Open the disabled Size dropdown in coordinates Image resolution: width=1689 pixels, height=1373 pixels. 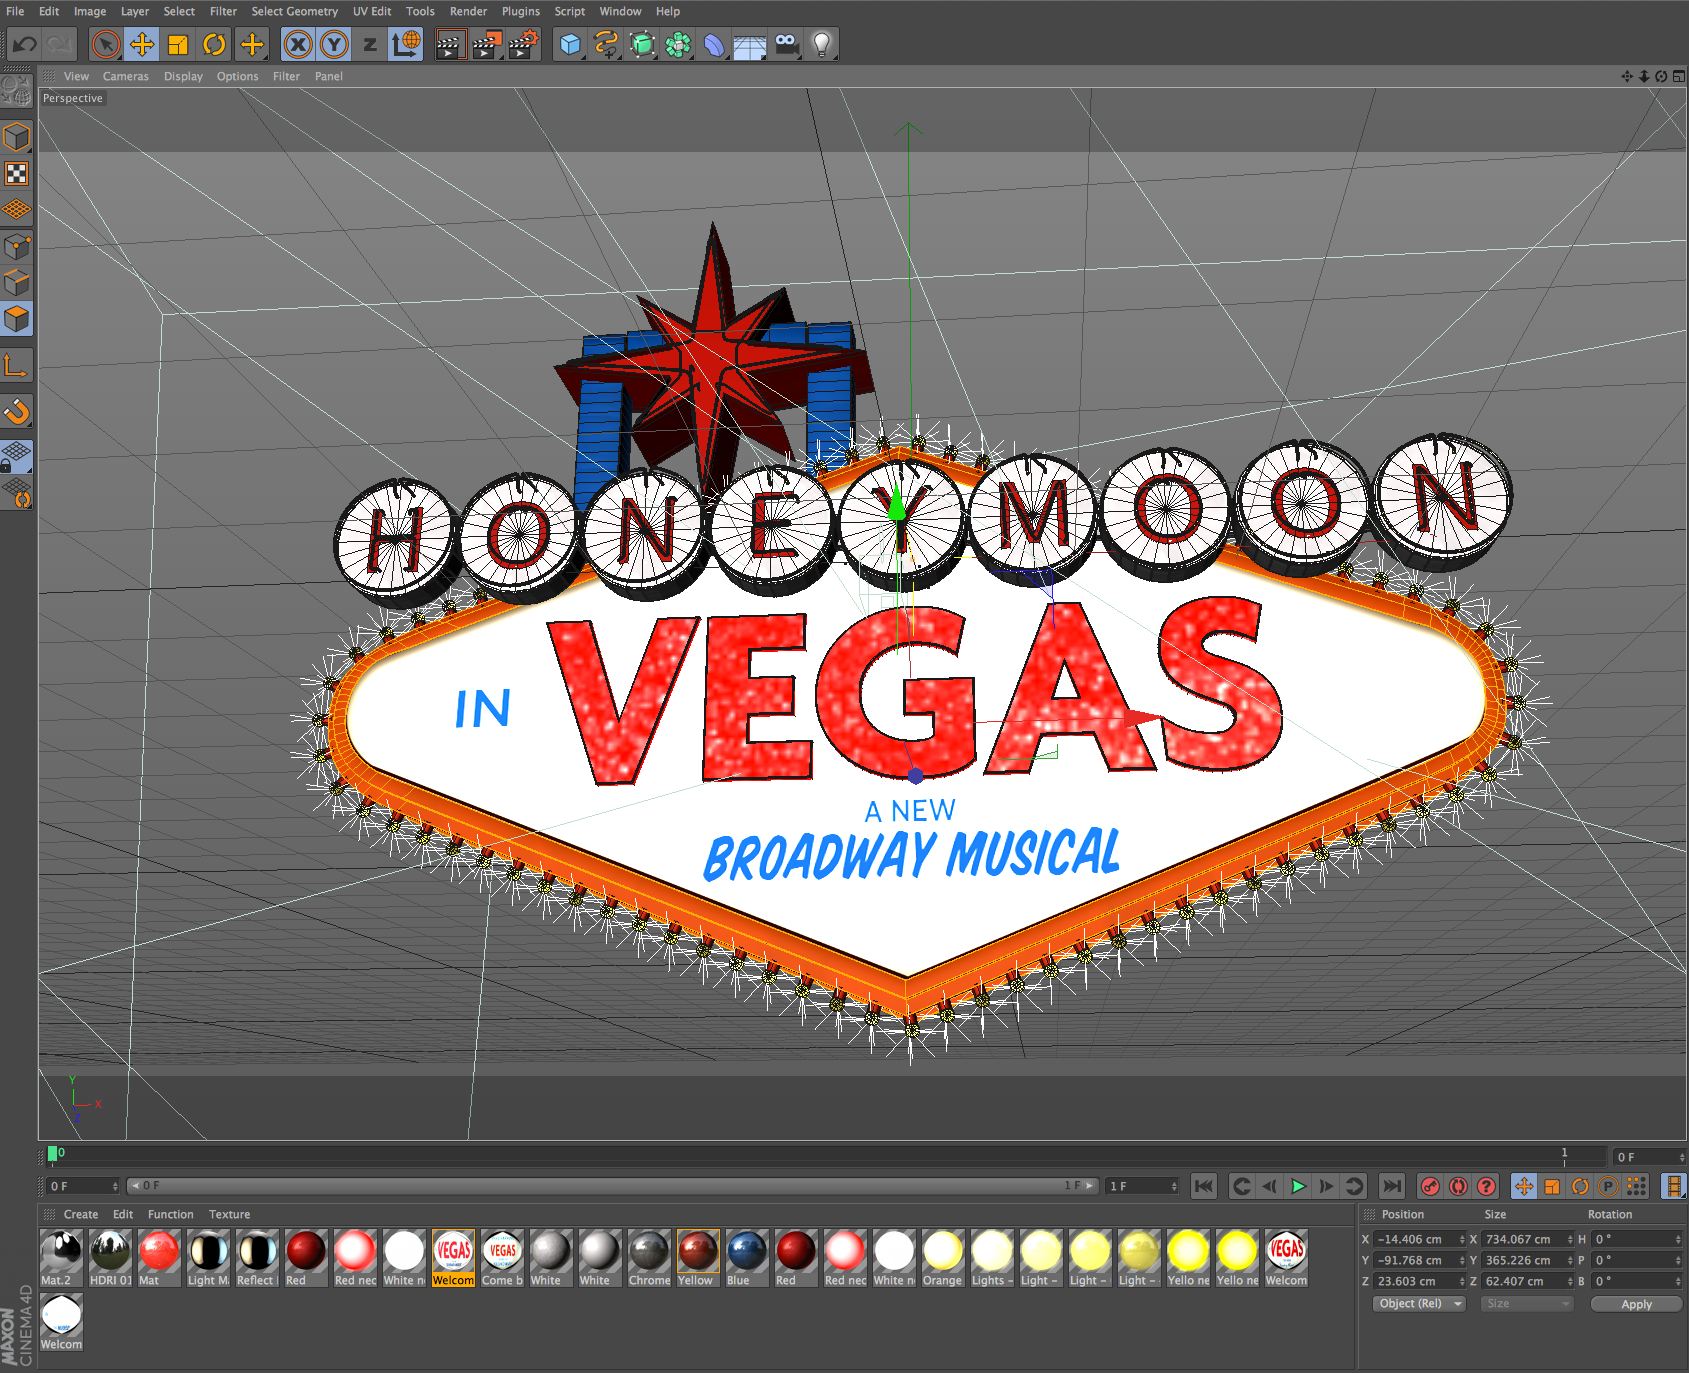[1528, 1303]
